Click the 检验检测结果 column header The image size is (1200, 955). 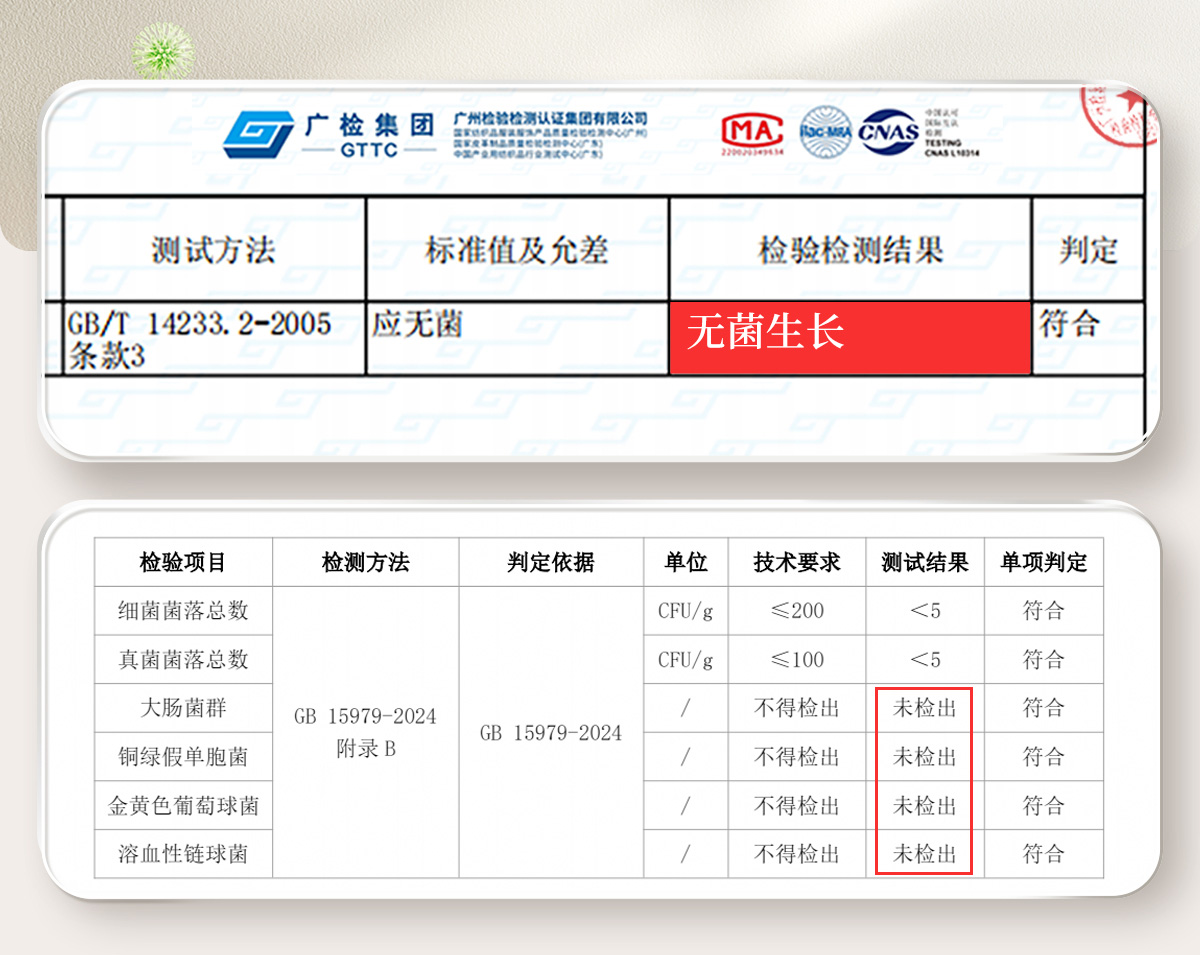(x=850, y=249)
